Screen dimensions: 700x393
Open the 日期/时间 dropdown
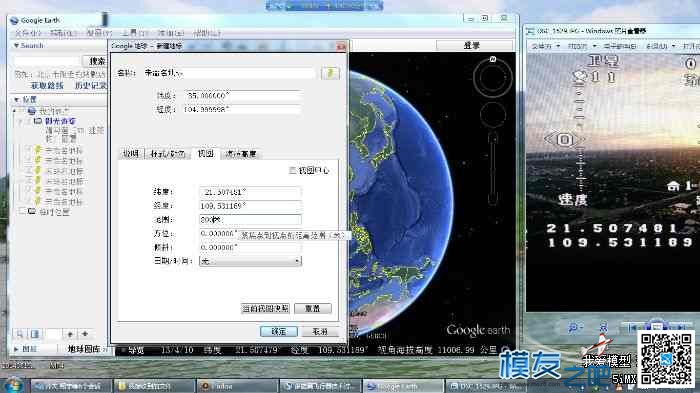tap(250, 261)
